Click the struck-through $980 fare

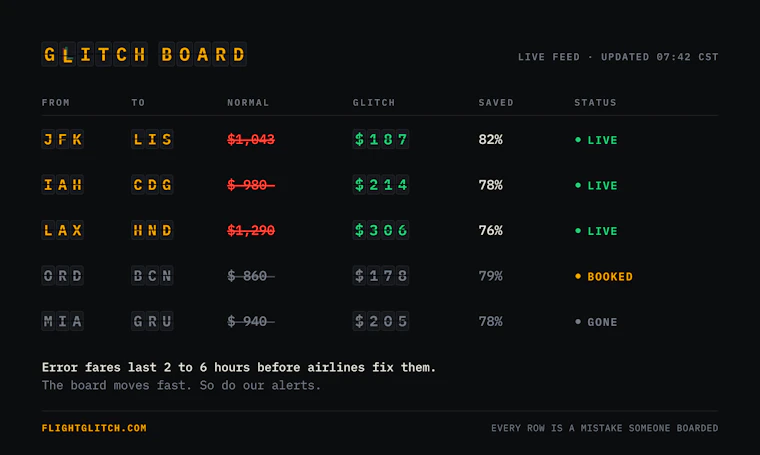[x=251, y=185]
